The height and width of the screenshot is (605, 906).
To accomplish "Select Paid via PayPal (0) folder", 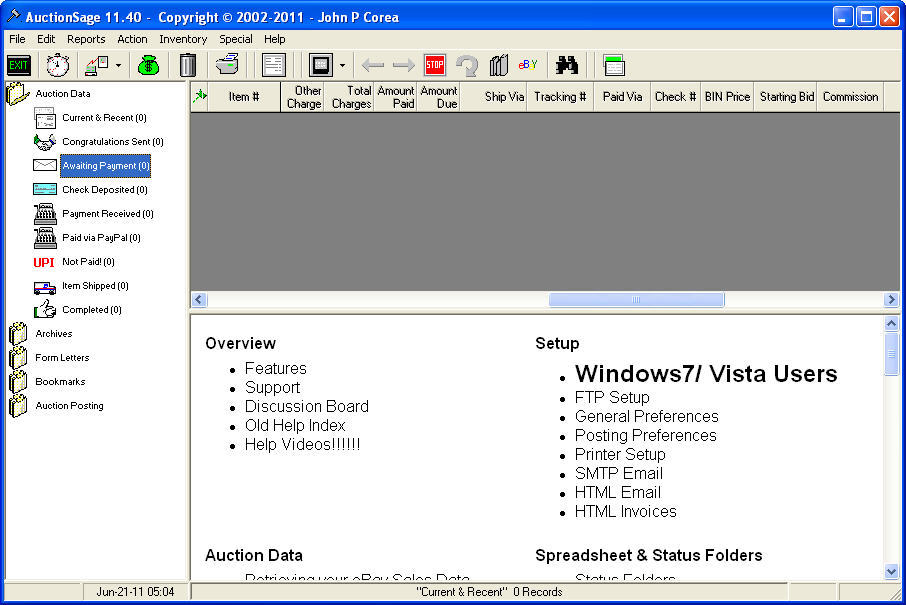I will pyautogui.click(x=101, y=237).
